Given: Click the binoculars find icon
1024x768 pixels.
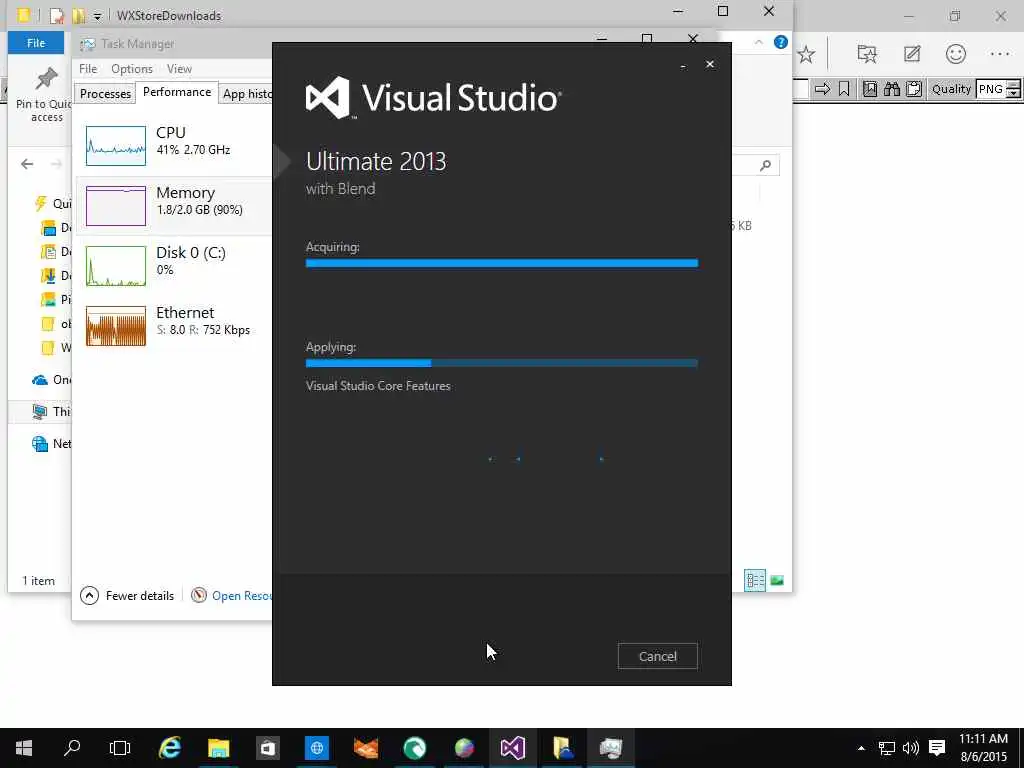Looking at the screenshot, I should pos(892,89).
